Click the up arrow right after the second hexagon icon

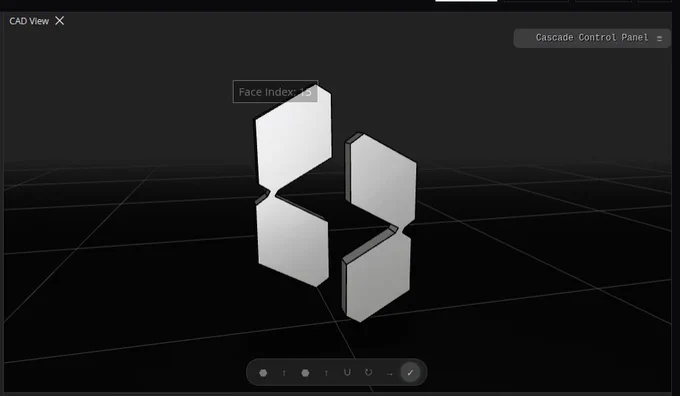tap(326, 373)
